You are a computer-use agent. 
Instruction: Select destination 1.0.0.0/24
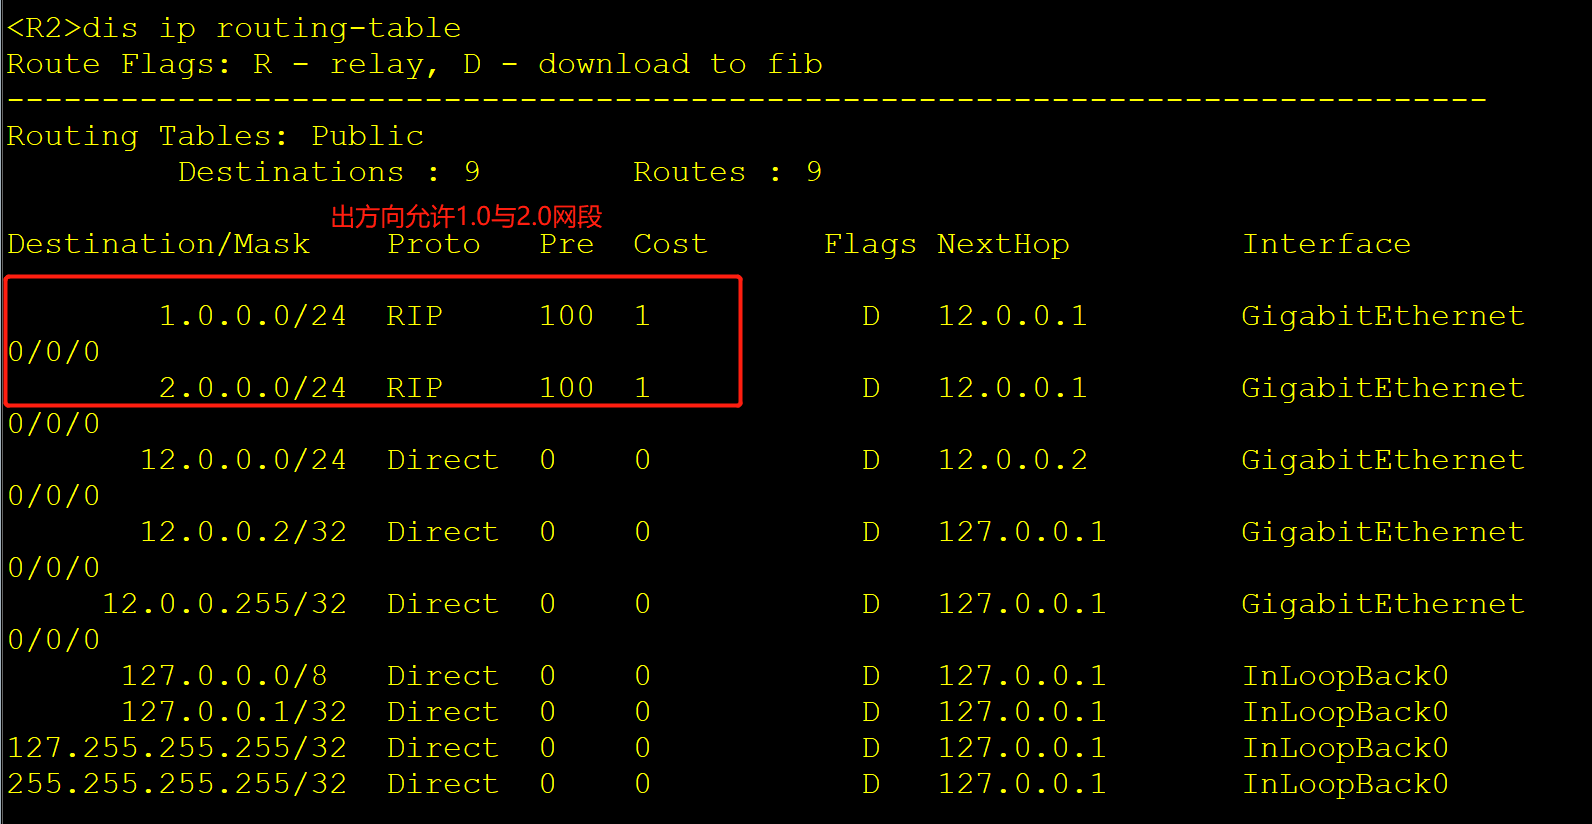pos(253,316)
